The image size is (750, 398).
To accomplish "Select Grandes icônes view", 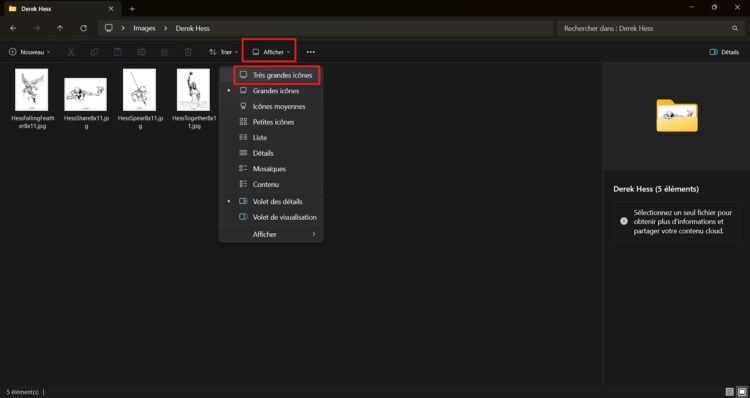I will click(271, 91).
